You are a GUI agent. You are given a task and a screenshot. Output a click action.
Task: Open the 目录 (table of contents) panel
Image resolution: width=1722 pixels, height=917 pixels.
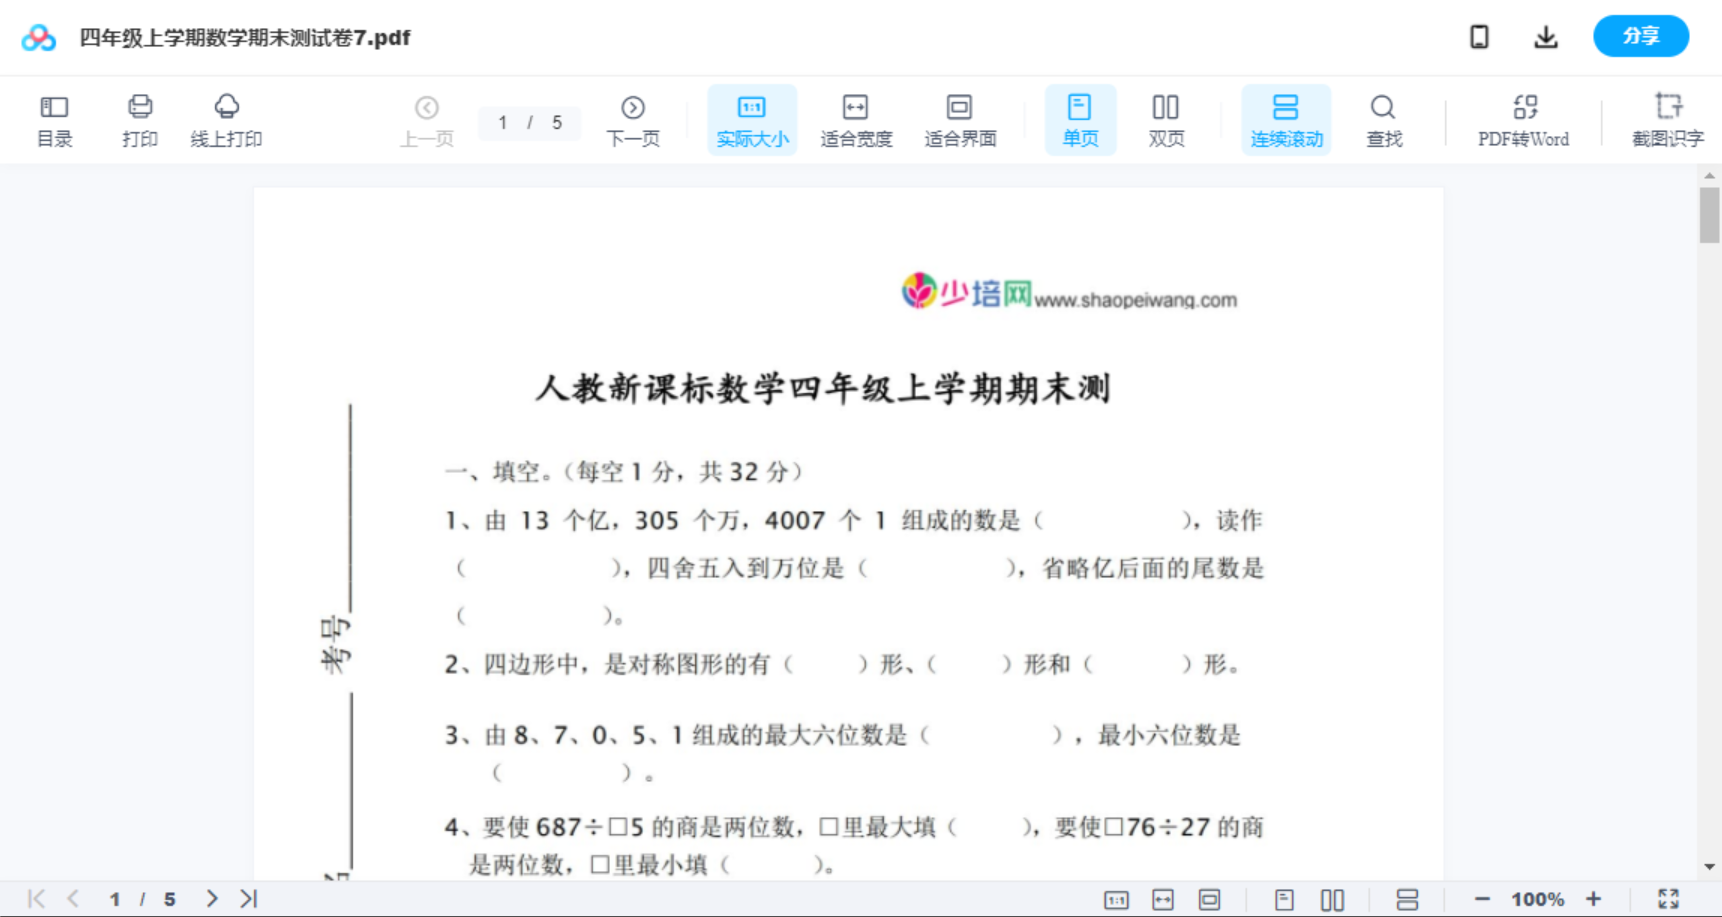pos(54,119)
